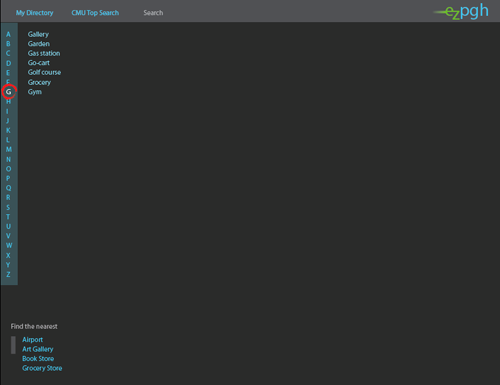Screen dimensions: 500x385
Task: Find the nearest Art Gallery
Action: 38,349
